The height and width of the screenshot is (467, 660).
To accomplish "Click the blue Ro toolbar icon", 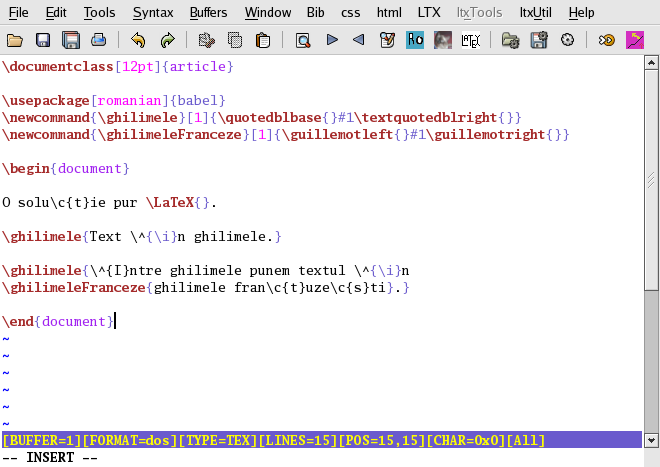I will (415, 41).
